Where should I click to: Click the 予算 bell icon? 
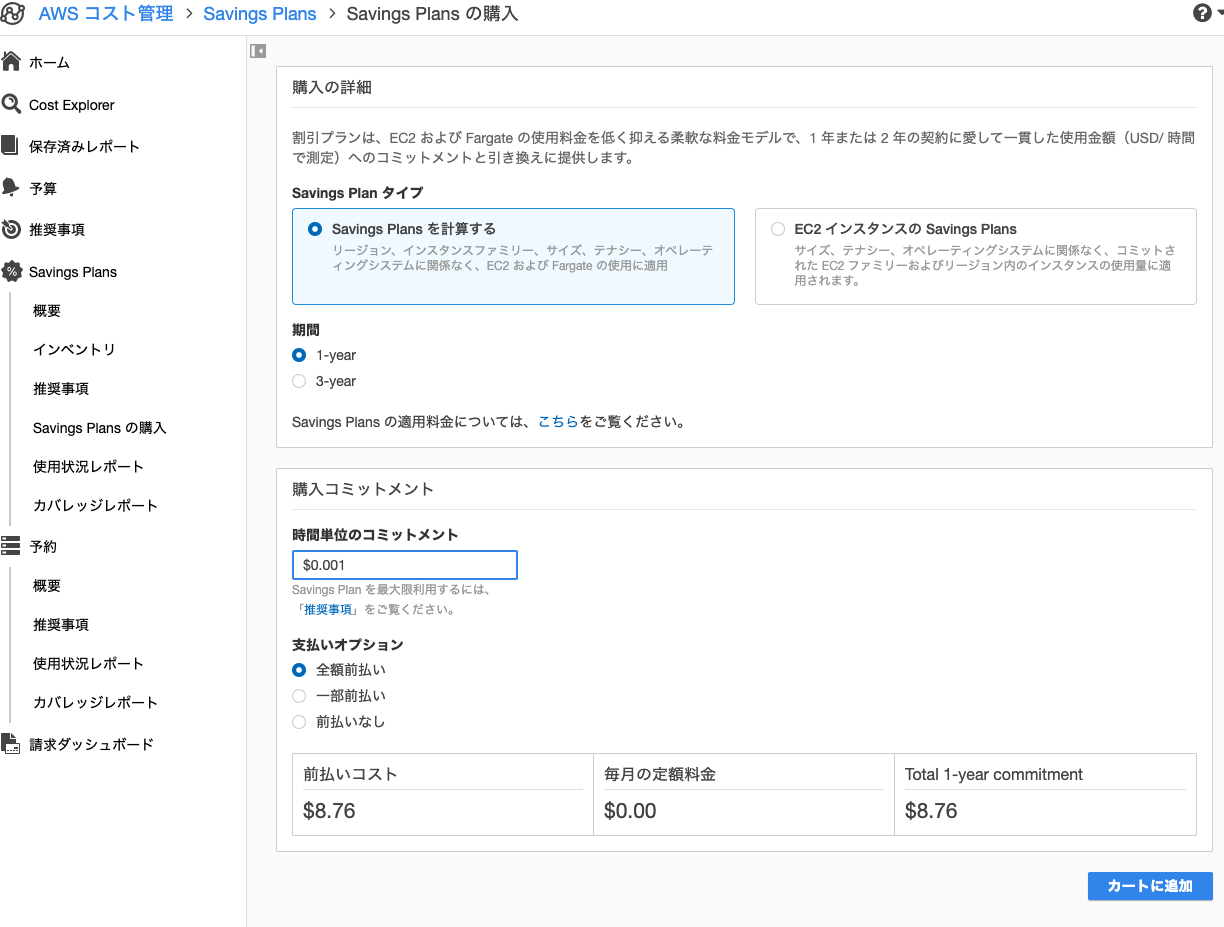(x=11, y=188)
